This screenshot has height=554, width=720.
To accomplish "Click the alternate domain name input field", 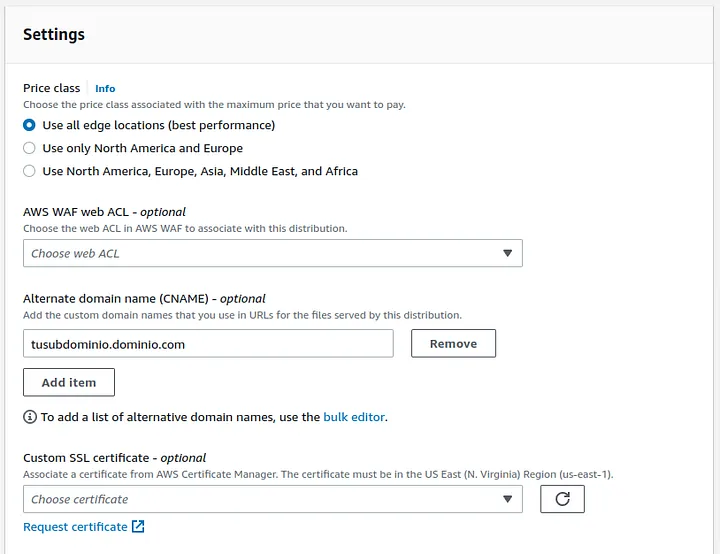I will coord(208,344).
